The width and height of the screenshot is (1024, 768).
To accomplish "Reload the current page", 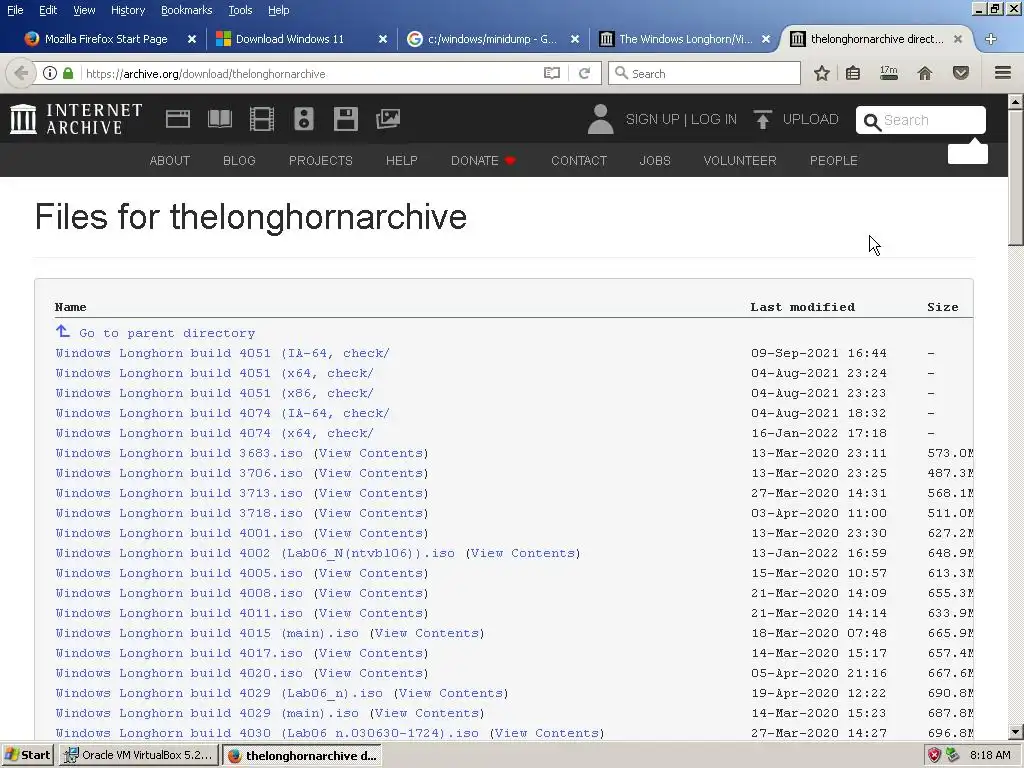I will [x=584, y=73].
